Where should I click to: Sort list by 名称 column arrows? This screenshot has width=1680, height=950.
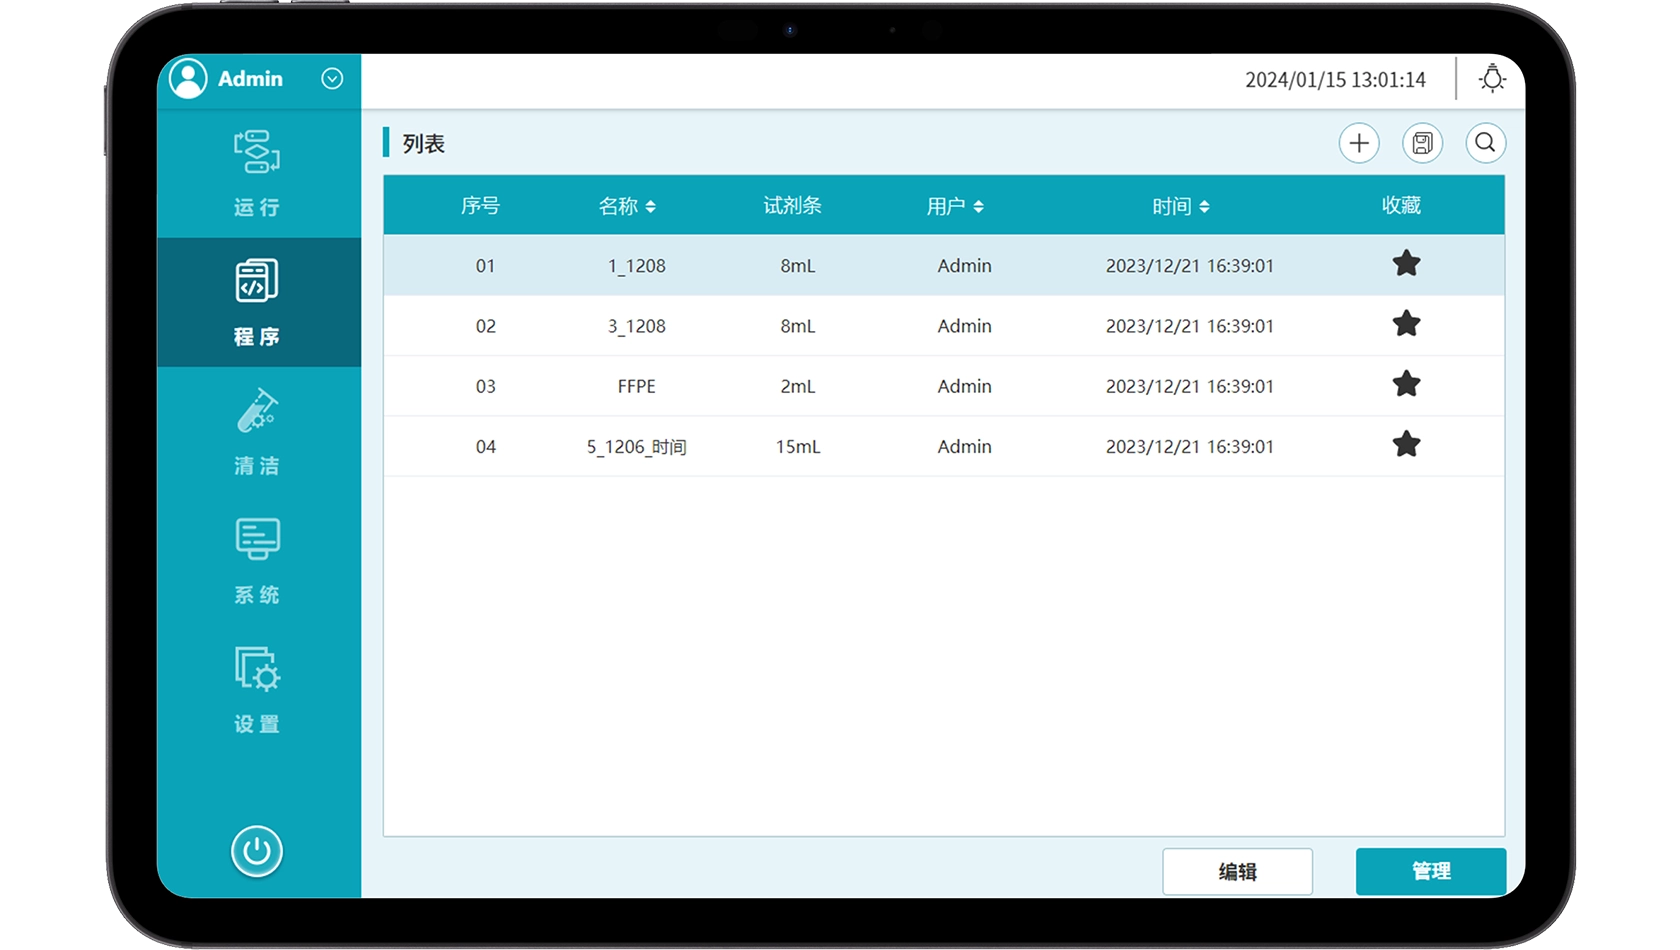click(x=650, y=207)
